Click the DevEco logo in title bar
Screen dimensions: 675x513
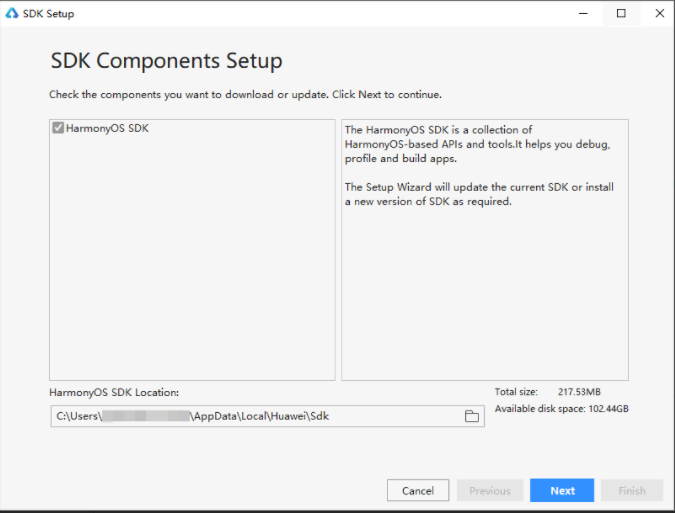click(x=12, y=14)
